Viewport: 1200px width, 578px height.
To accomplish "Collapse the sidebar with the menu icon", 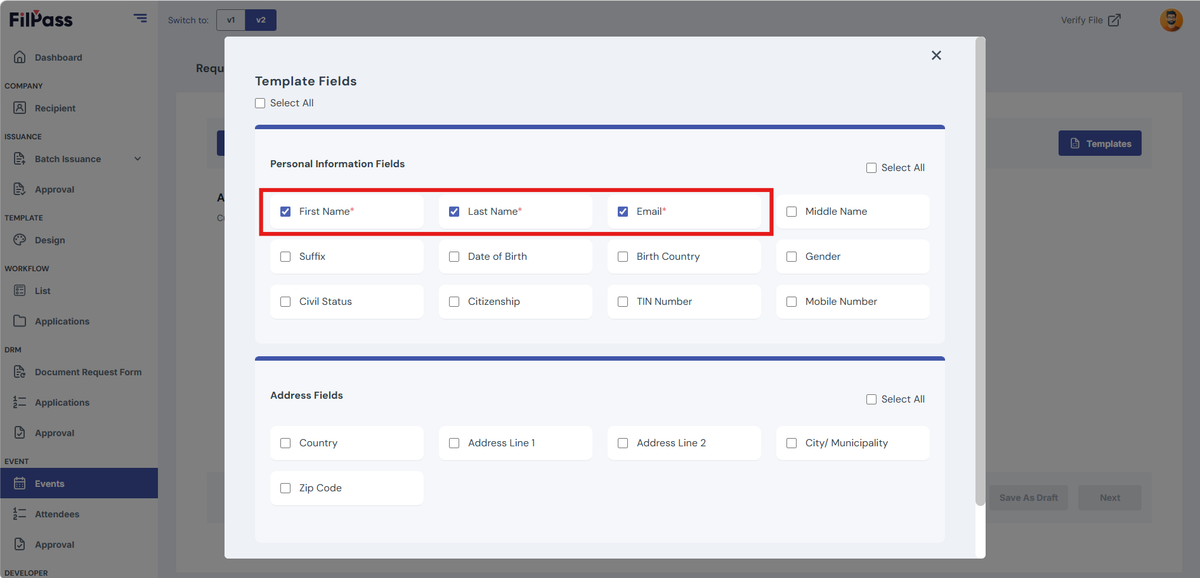I will click(x=140, y=19).
